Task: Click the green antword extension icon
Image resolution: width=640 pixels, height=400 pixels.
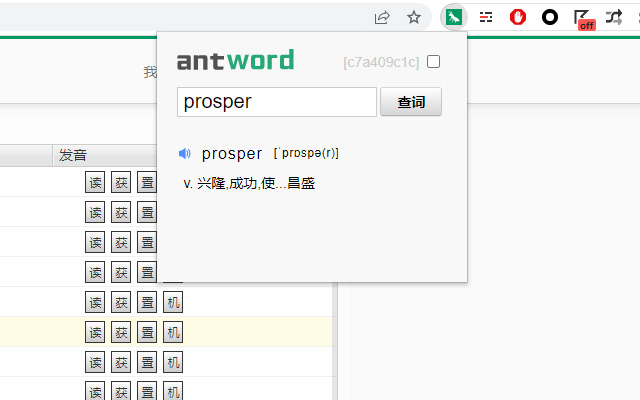Action: (454, 18)
